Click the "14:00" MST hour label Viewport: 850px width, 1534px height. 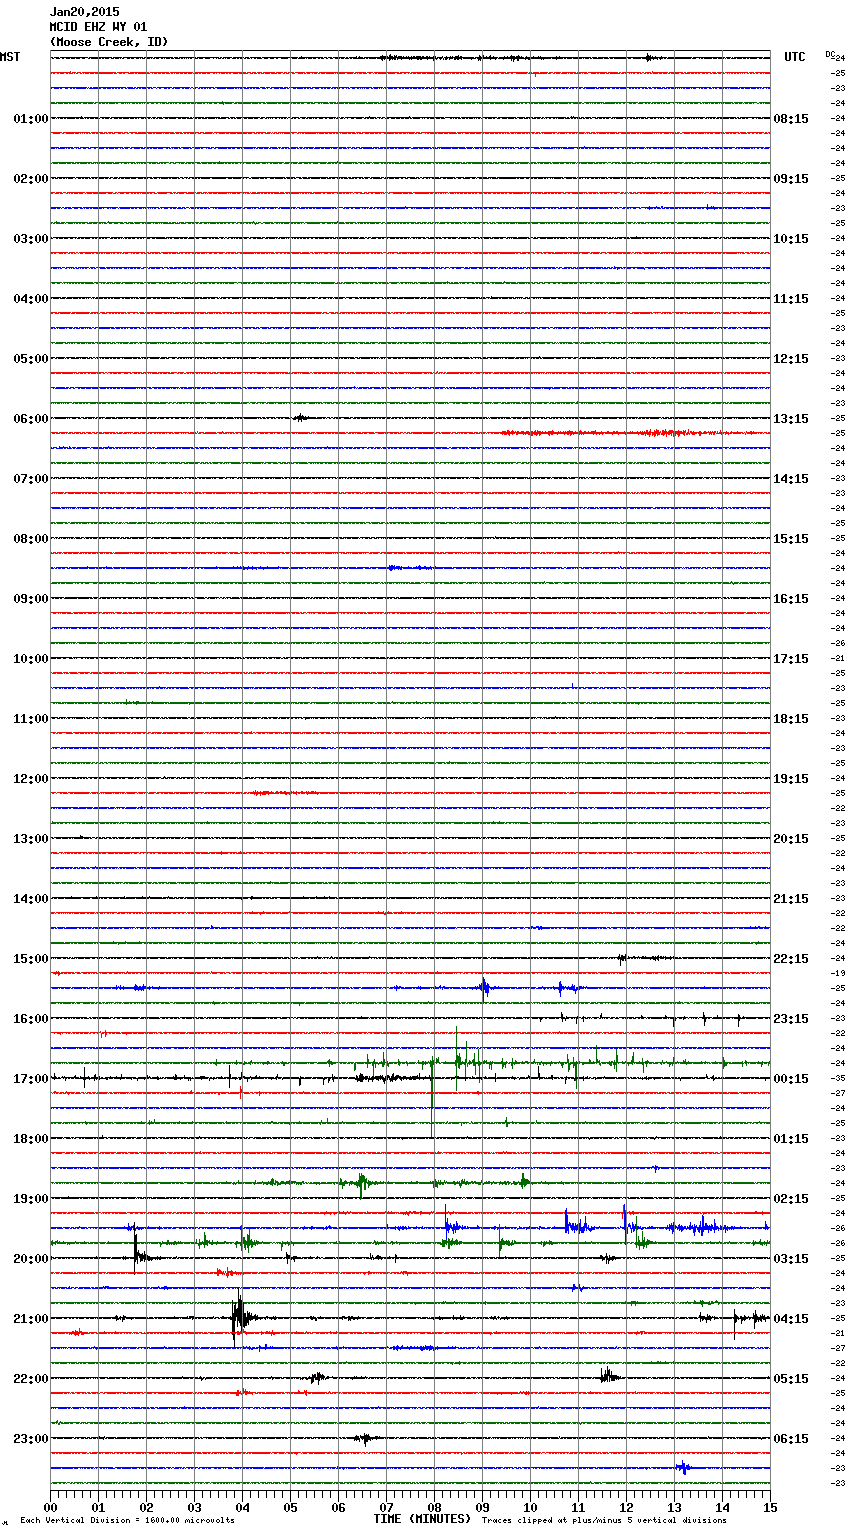click(x=31, y=898)
